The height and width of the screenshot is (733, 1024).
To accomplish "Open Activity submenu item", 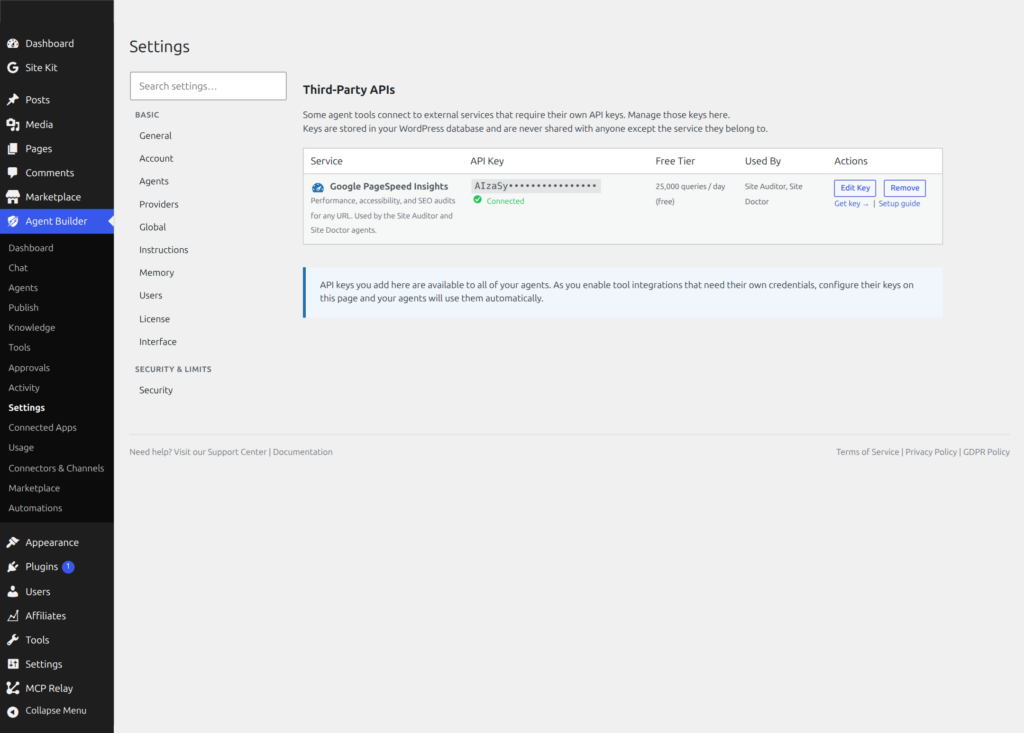I will [x=24, y=388].
